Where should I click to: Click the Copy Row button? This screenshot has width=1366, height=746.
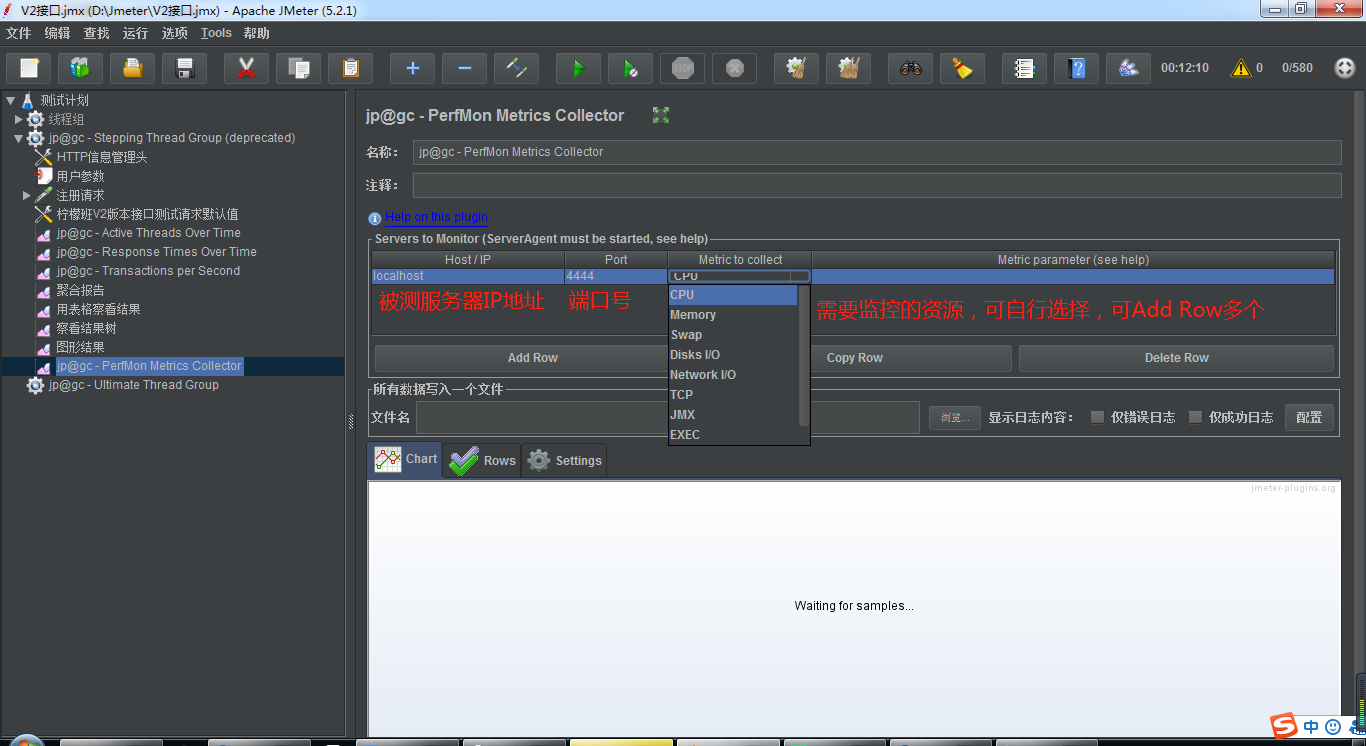tap(854, 358)
